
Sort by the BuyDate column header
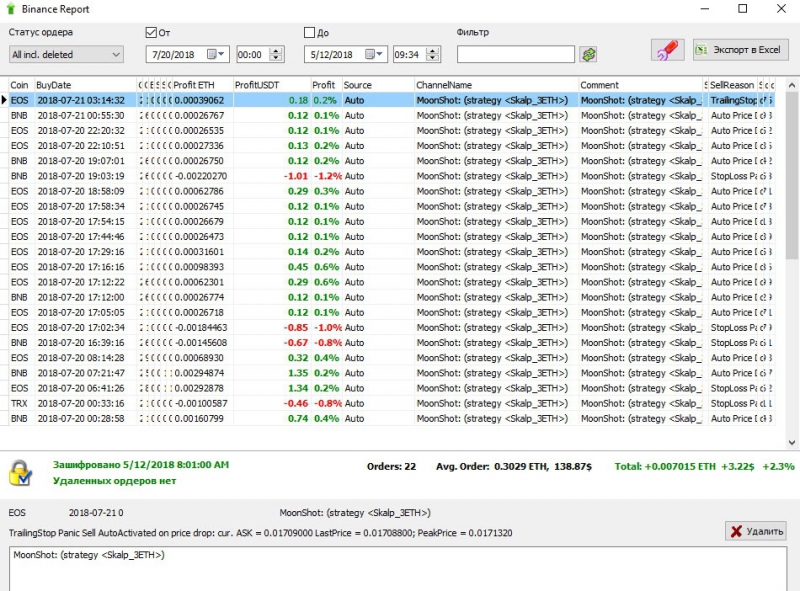pyautogui.click(x=85, y=85)
